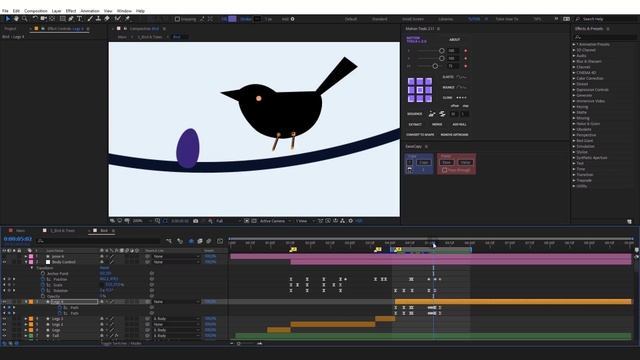Toggle the Position stopwatch
This screenshot has width=640, height=360.
point(43,279)
